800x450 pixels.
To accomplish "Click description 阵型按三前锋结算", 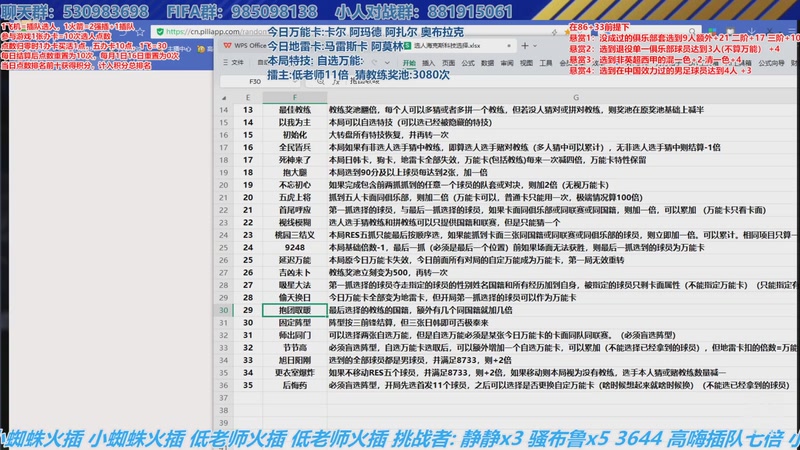I will [408, 322].
